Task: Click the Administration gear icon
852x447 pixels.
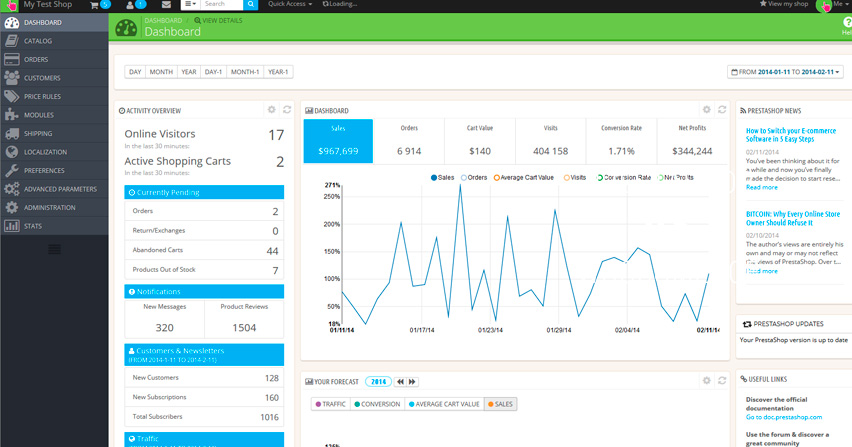Action: (11, 207)
